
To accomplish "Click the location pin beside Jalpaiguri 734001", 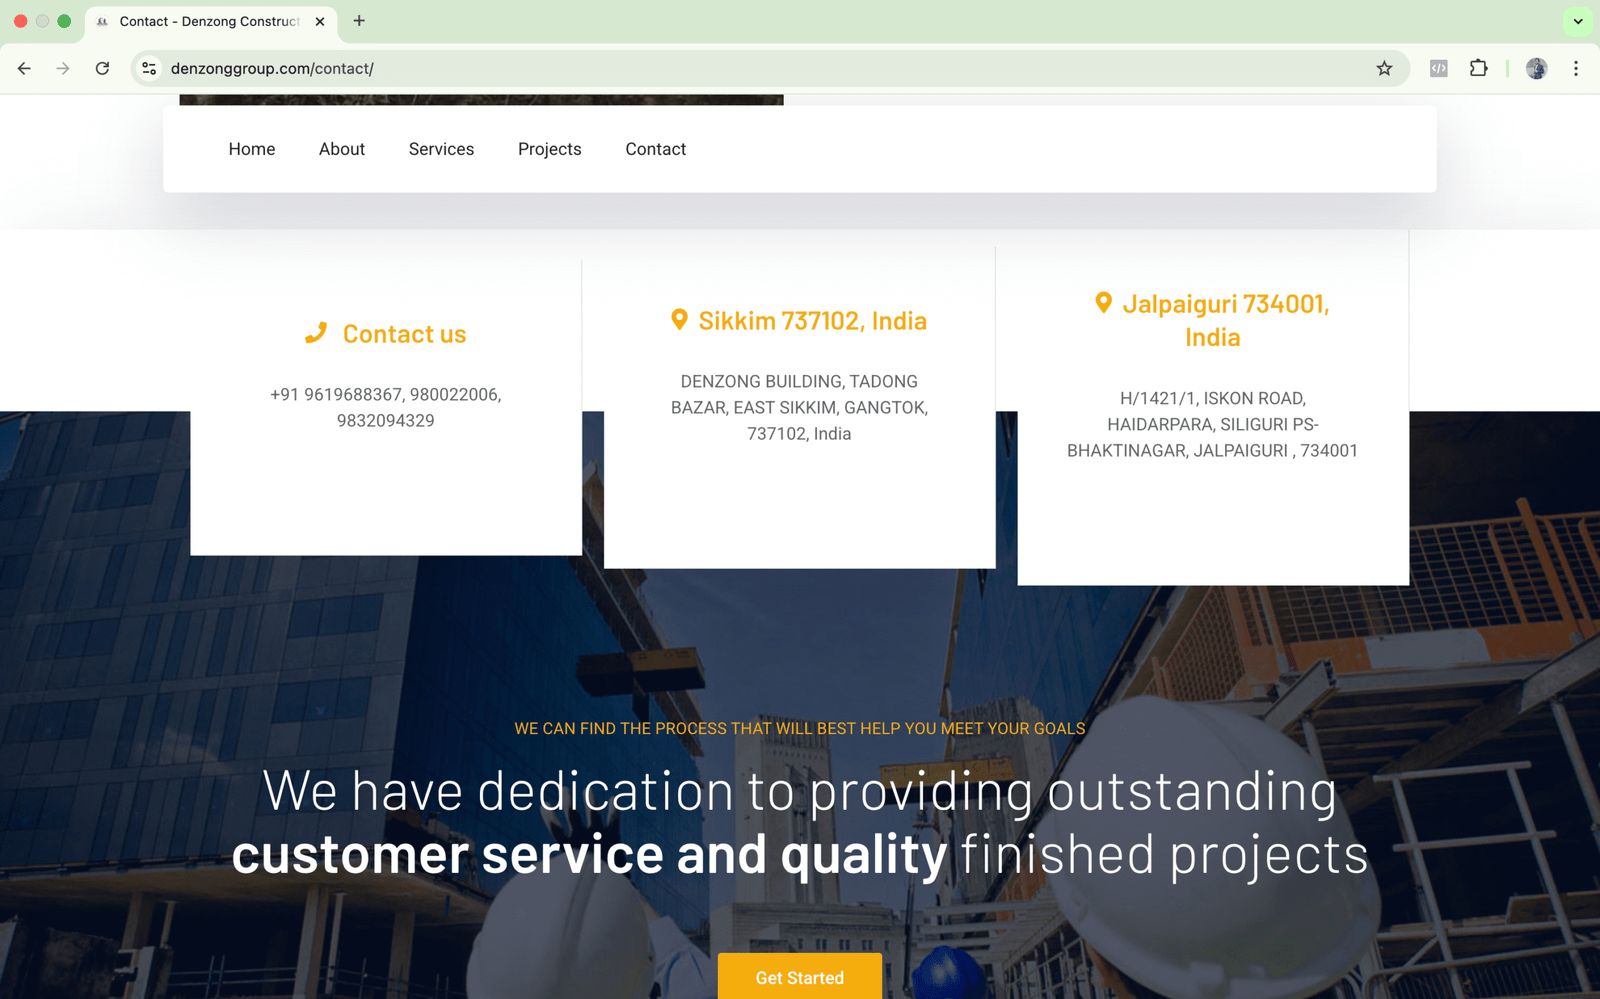I will click(x=1103, y=303).
